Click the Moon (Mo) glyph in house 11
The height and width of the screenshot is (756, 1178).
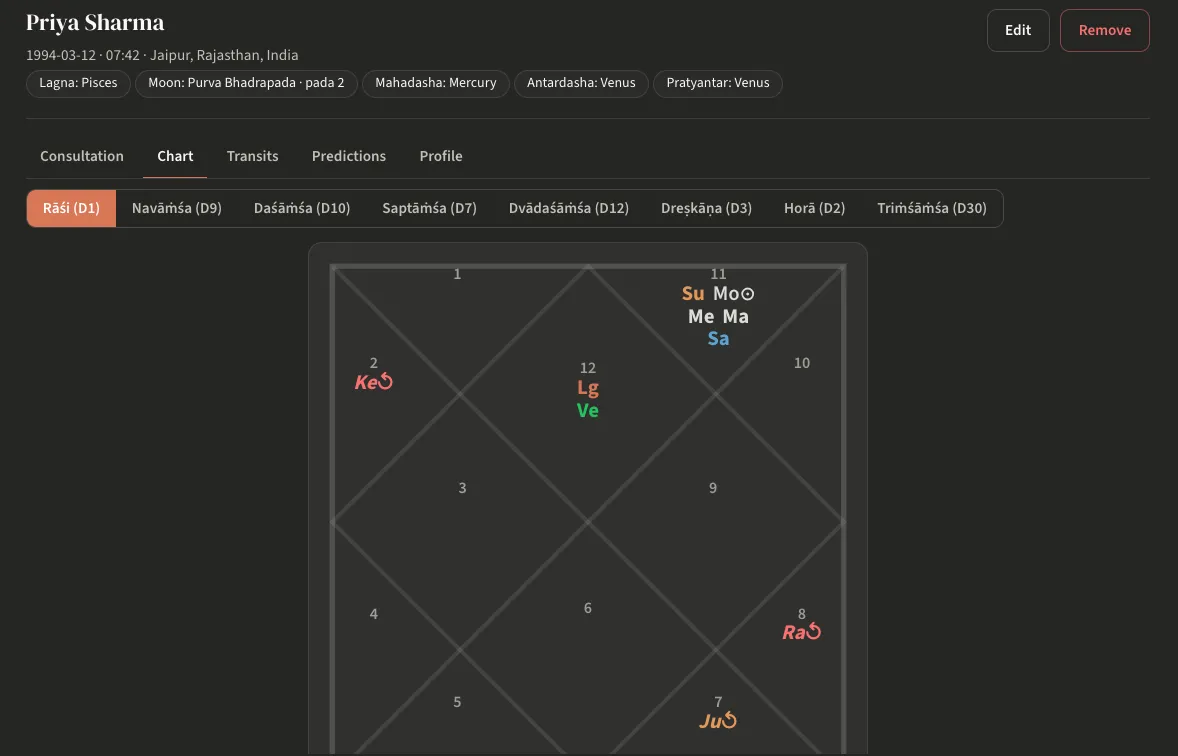(x=733, y=294)
